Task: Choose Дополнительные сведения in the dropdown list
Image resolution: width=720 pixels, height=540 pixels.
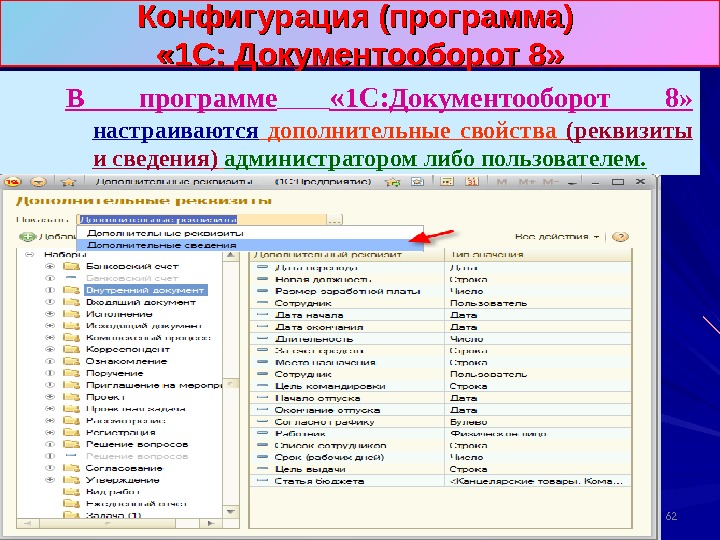Action: pyautogui.click(x=250, y=245)
